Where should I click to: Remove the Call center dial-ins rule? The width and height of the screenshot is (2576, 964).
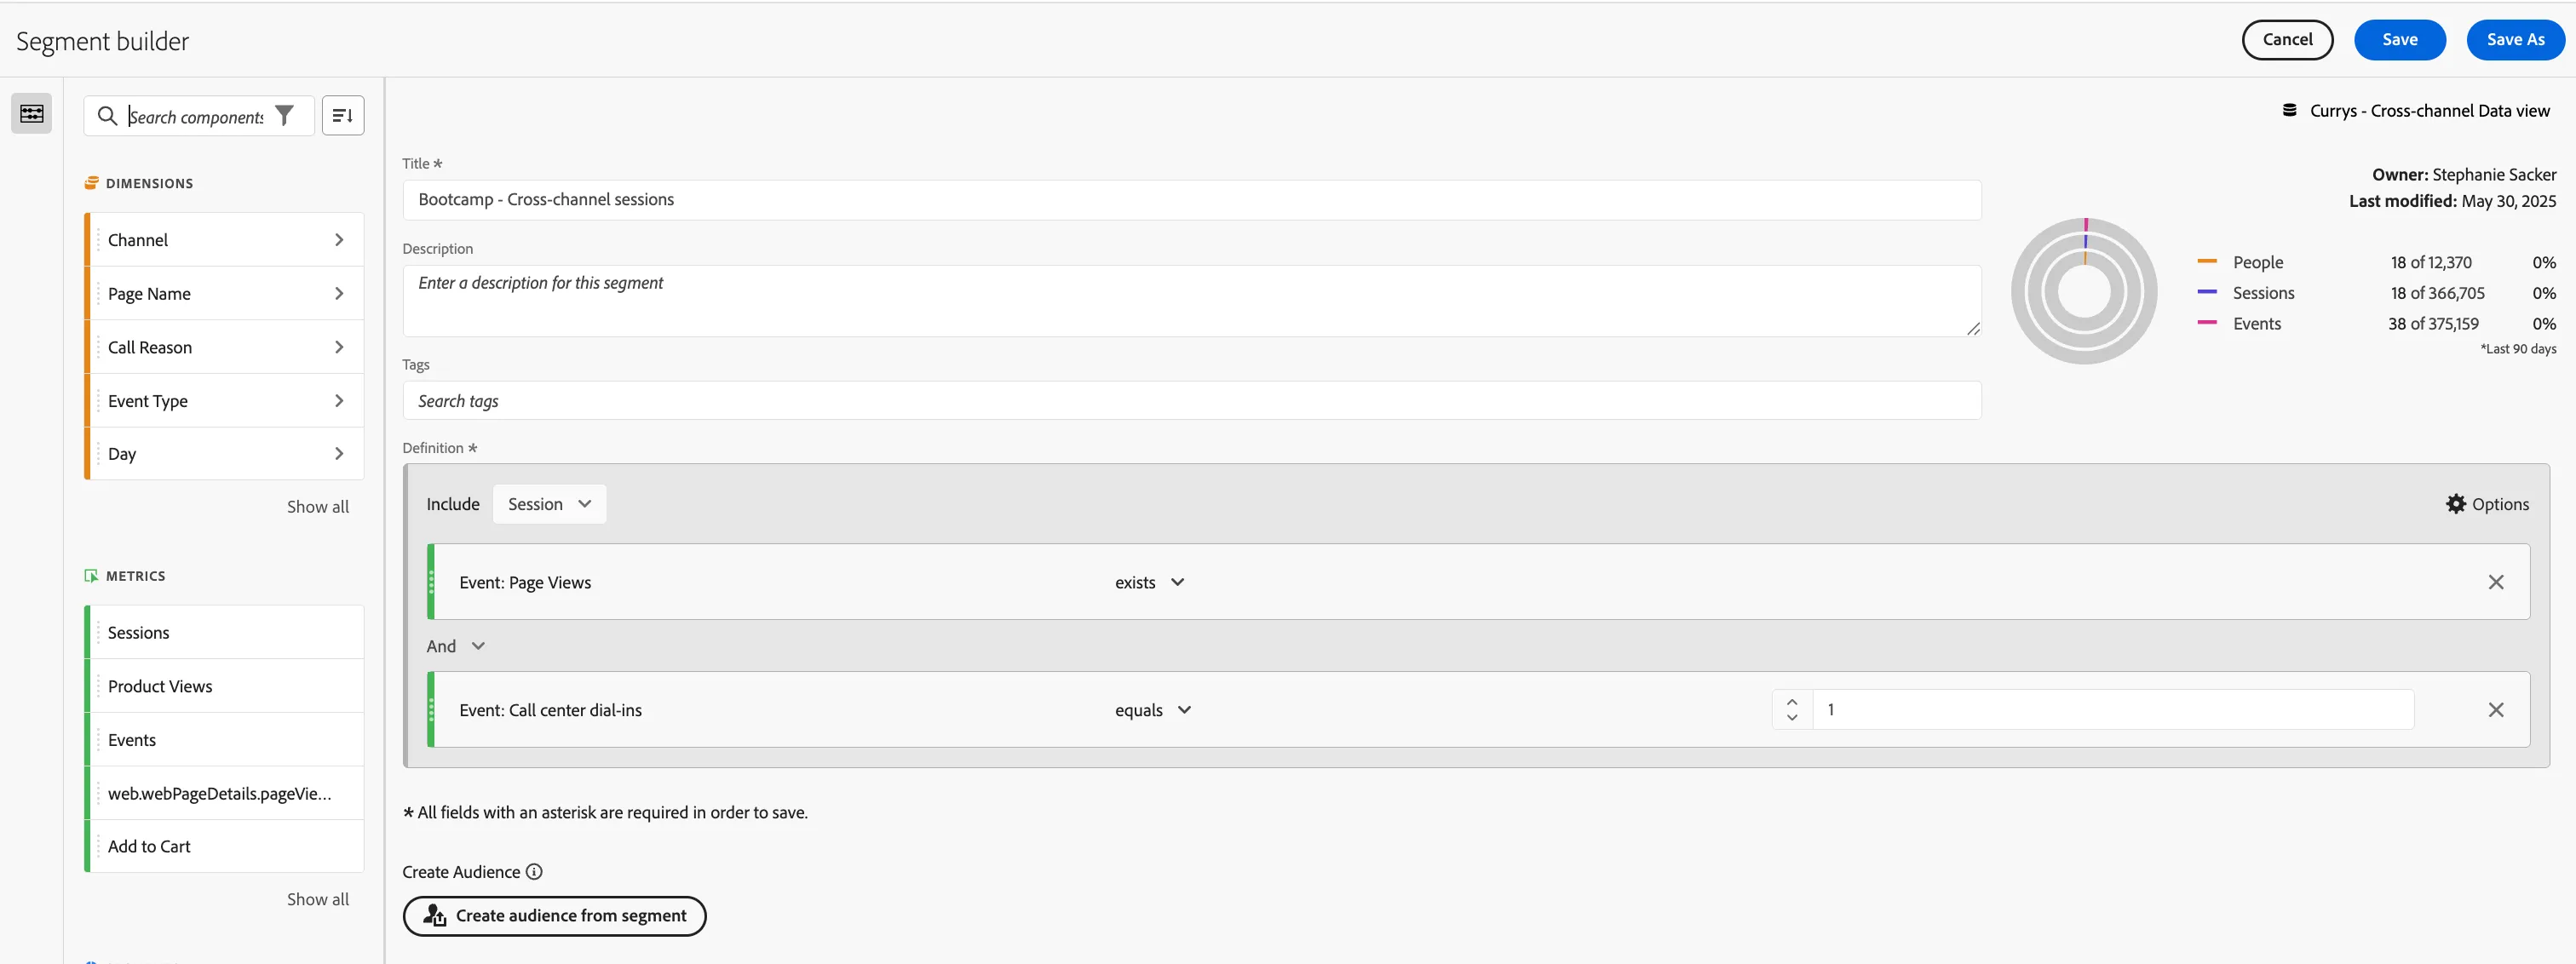coord(2495,710)
